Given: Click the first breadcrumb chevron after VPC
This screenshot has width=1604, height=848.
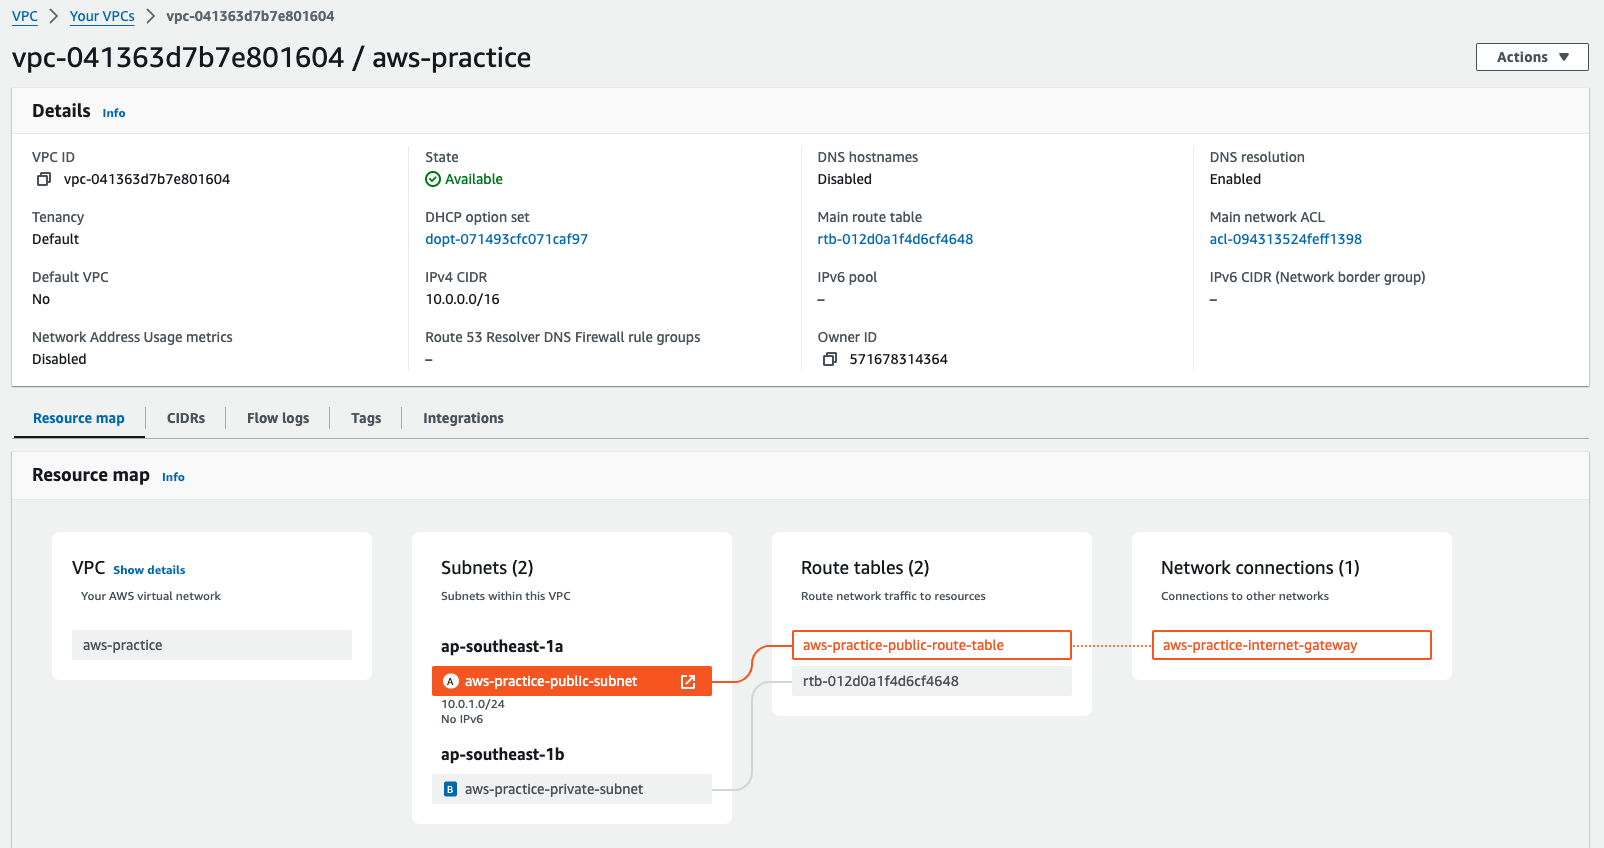Looking at the screenshot, I should click(54, 16).
